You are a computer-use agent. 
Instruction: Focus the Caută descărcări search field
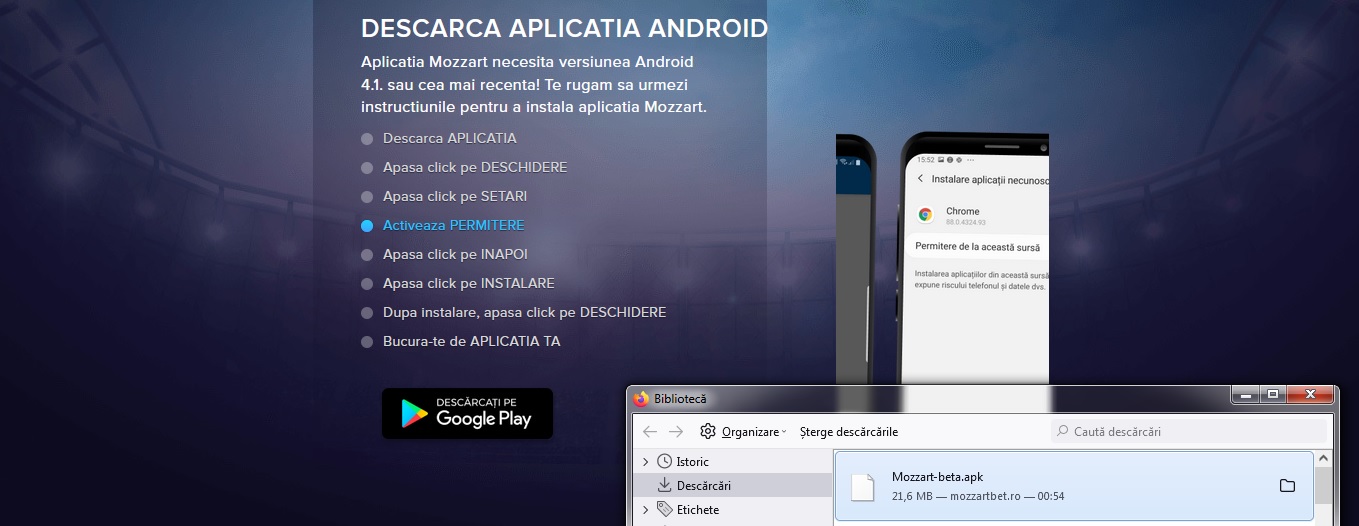click(1190, 432)
